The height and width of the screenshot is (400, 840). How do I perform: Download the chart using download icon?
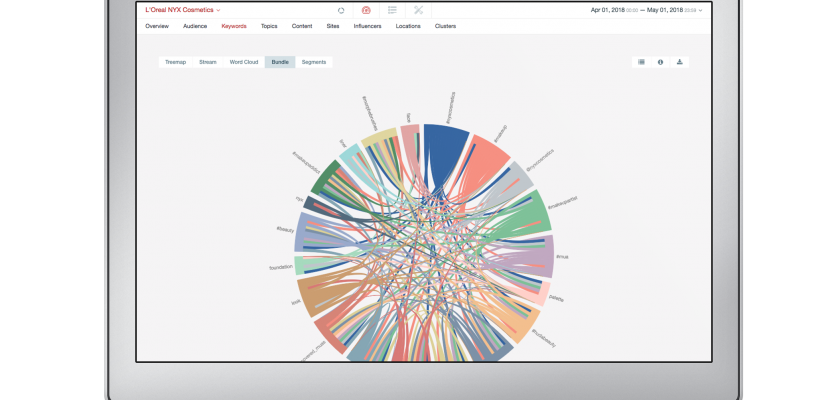[x=680, y=62]
